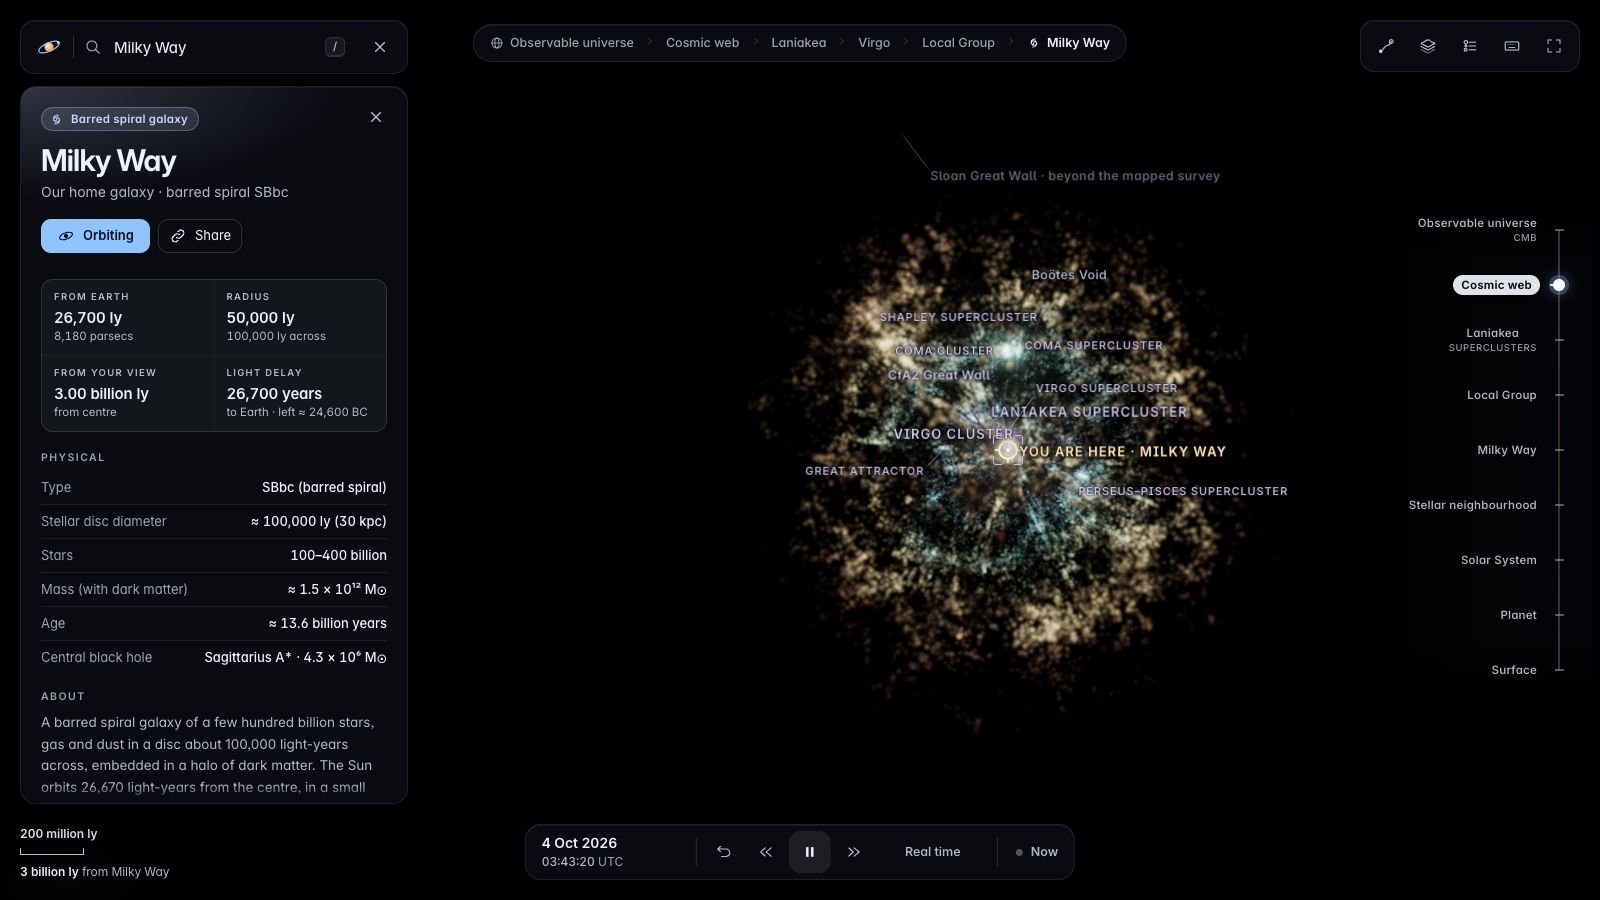The image size is (1600, 900).
Task: Select Shapley Supercluster on the map
Action: pos(959,317)
